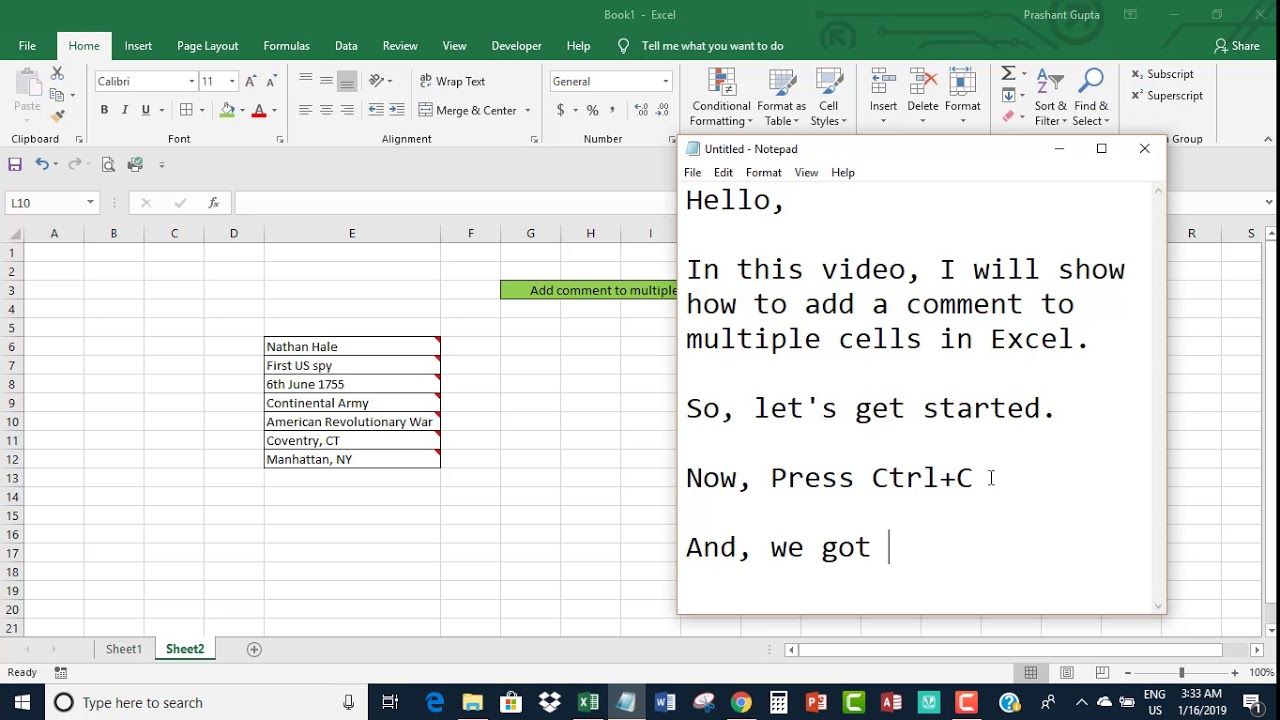Expand the Calibri font name dropdown
Image resolution: width=1280 pixels, height=720 pixels.
point(192,81)
